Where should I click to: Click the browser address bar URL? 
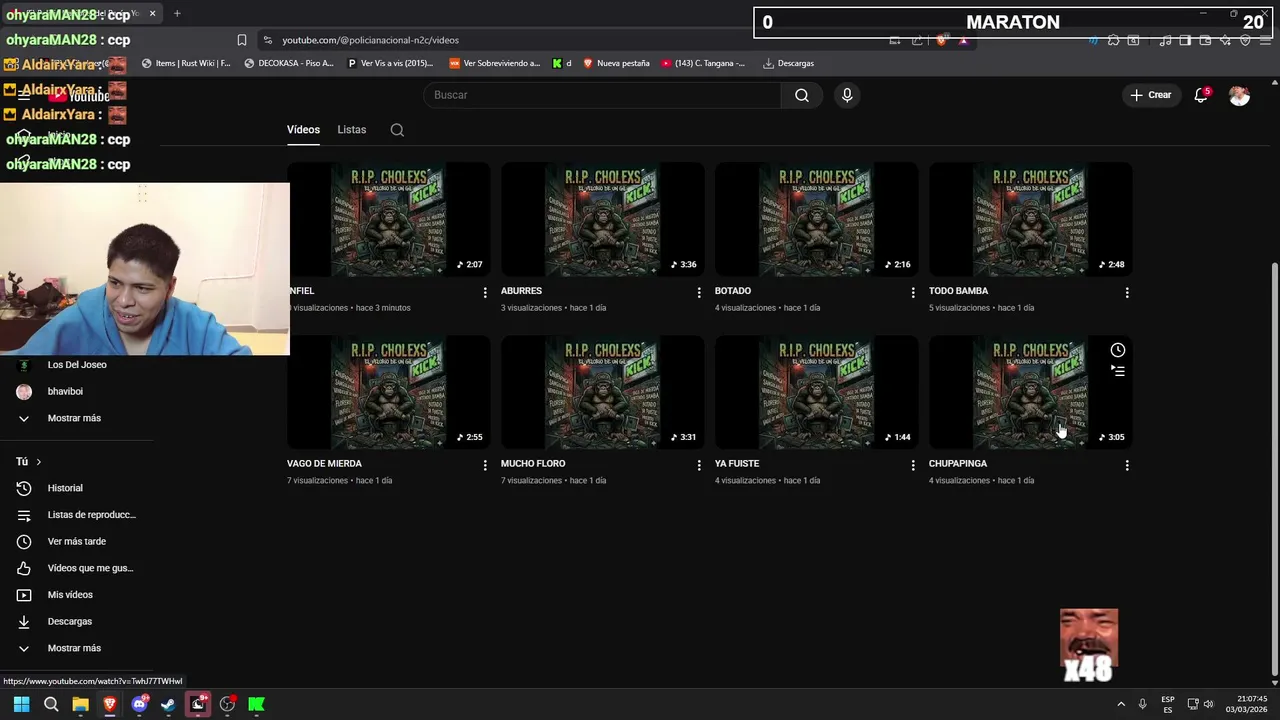coord(370,40)
